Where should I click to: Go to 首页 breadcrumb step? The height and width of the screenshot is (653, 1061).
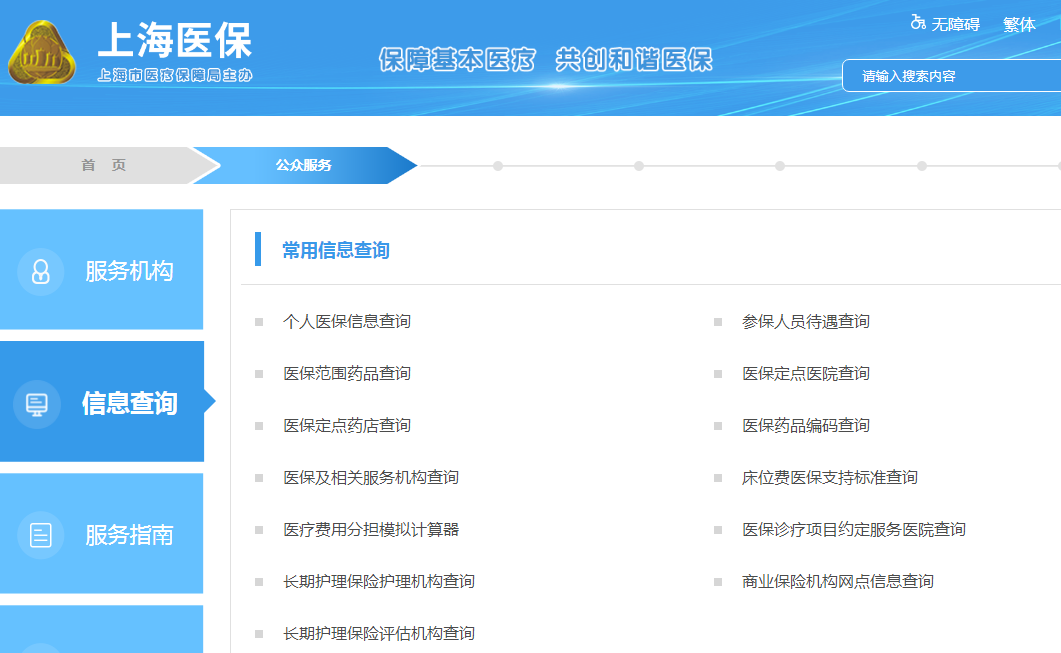click(x=104, y=166)
